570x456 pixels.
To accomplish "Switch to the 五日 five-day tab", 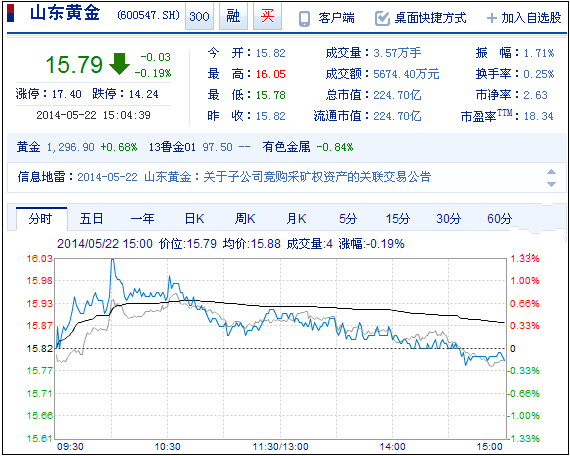I will [91, 219].
